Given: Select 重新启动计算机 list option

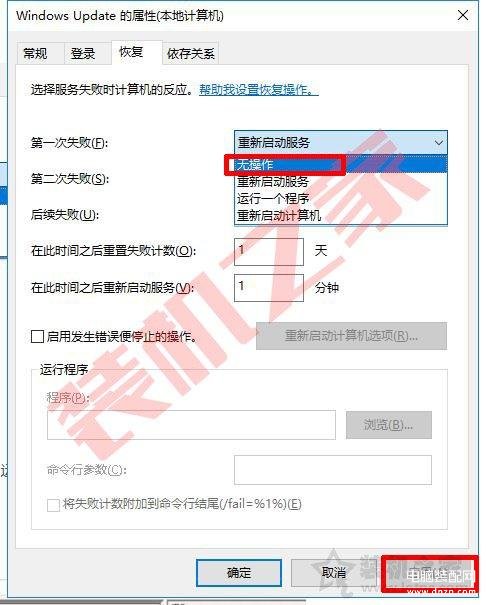Looking at the screenshot, I should pyautogui.click(x=341, y=215).
